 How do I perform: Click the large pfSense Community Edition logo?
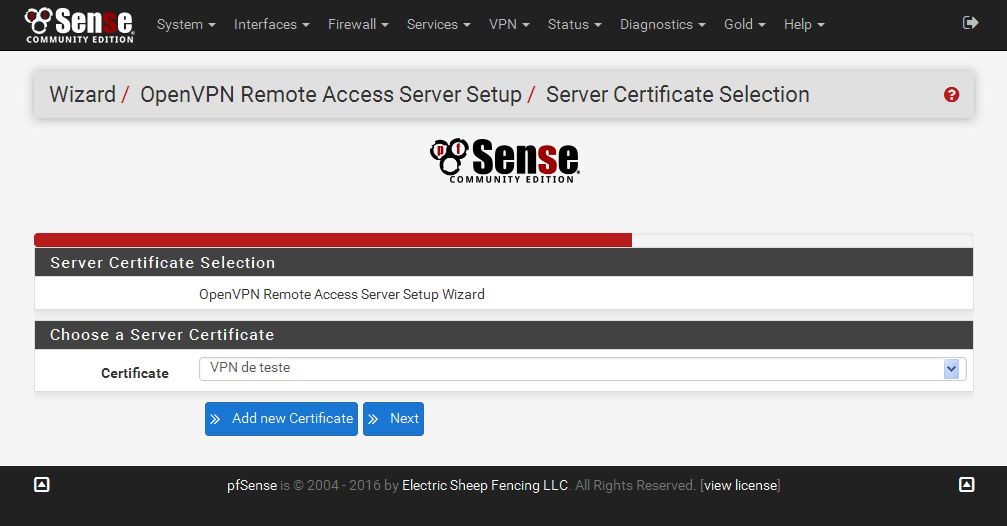click(504, 161)
